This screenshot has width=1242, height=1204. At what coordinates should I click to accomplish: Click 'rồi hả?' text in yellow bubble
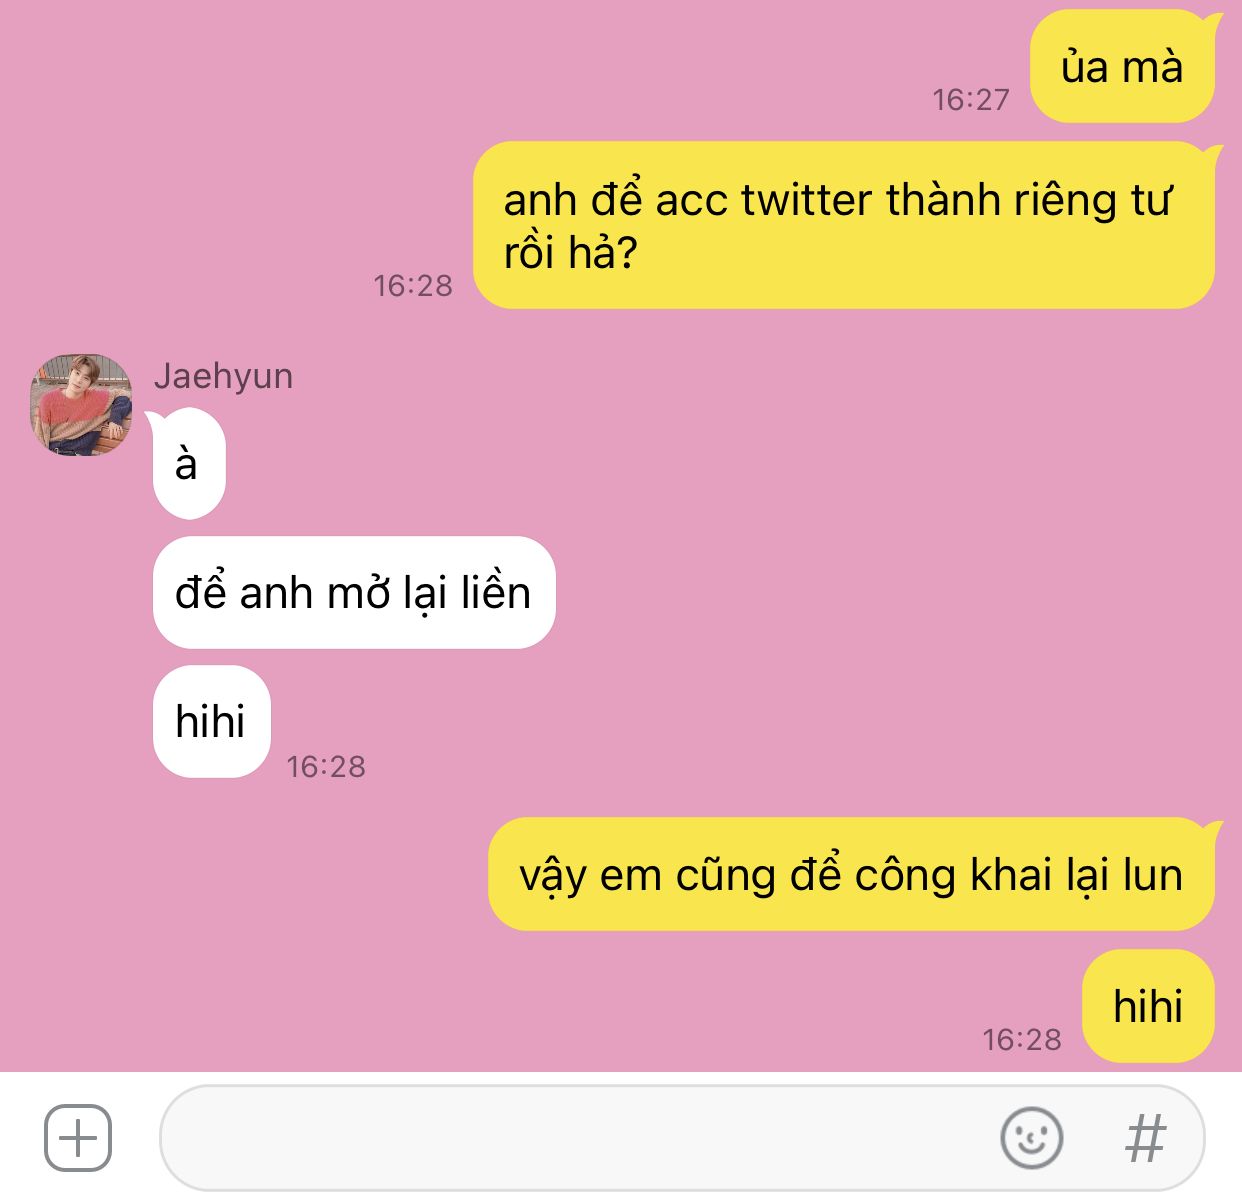click(x=570, y=252)
